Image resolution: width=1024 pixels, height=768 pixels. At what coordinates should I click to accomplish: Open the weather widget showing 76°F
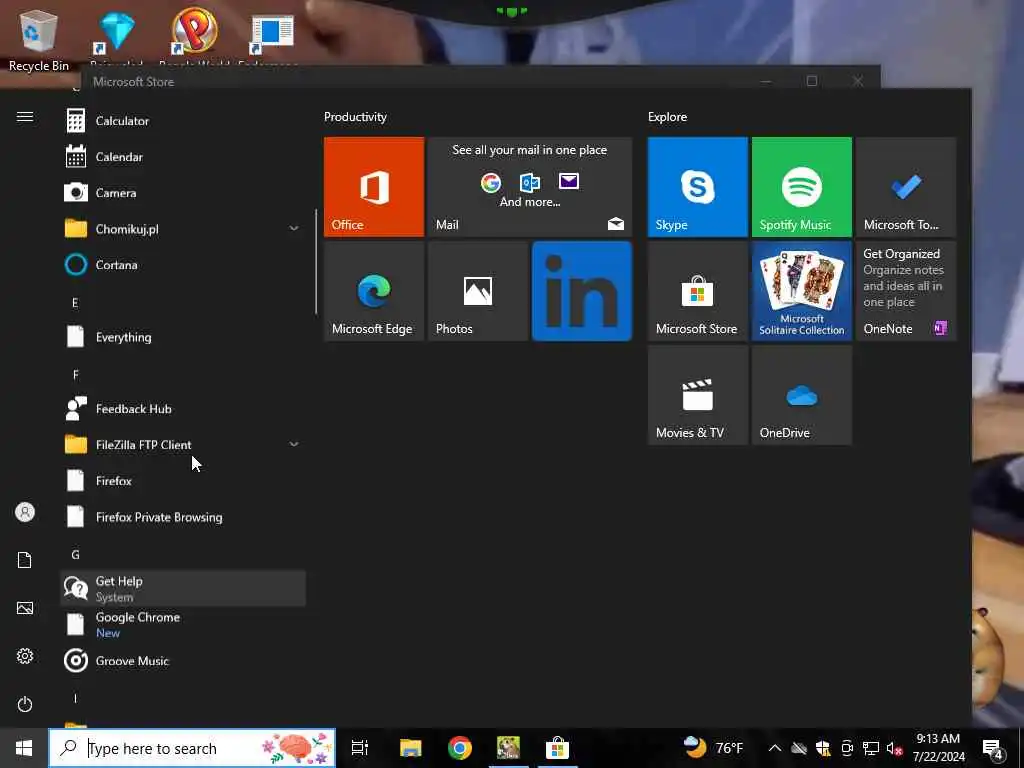click(x=713, y=748)
